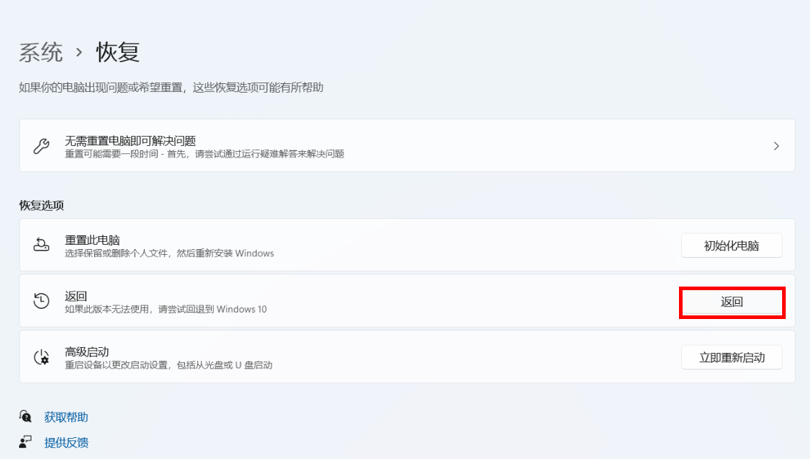Screen dimensions: 810x459
Task: Open the 无需重置电脑即可解决问题 card title
Action: click(x=130, y=140)
